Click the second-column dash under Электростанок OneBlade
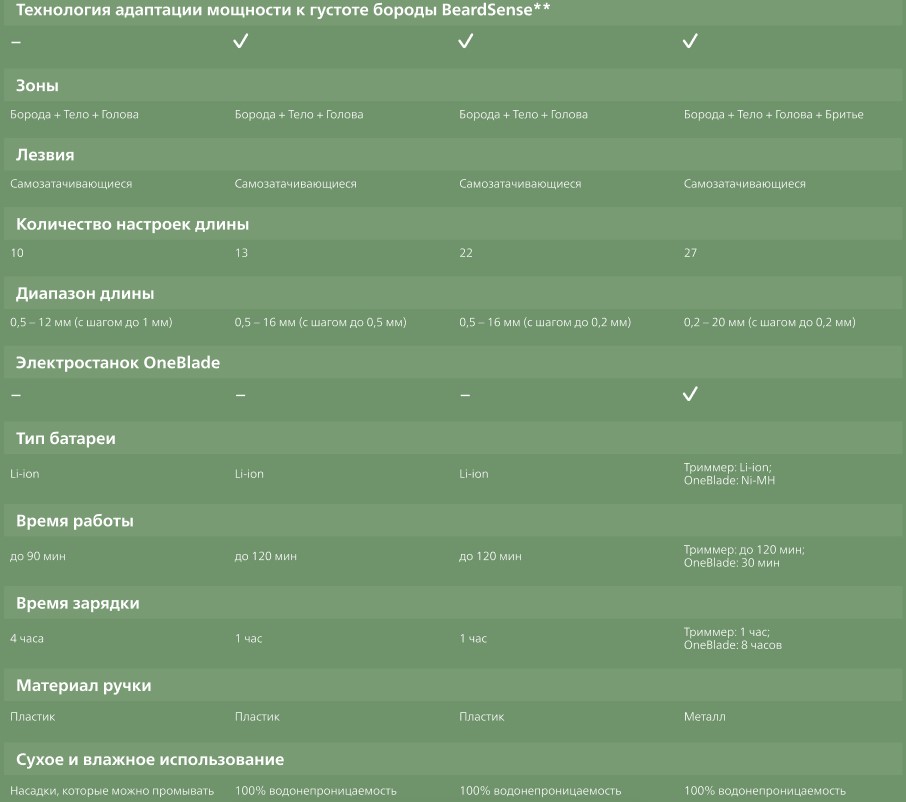906x802 pixels. tap(240, 395)
